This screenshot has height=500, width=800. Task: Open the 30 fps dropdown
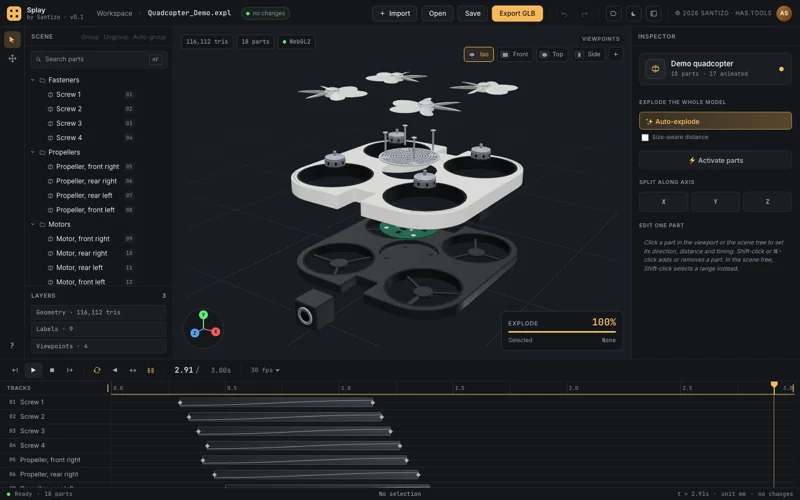tap(265, 370)
